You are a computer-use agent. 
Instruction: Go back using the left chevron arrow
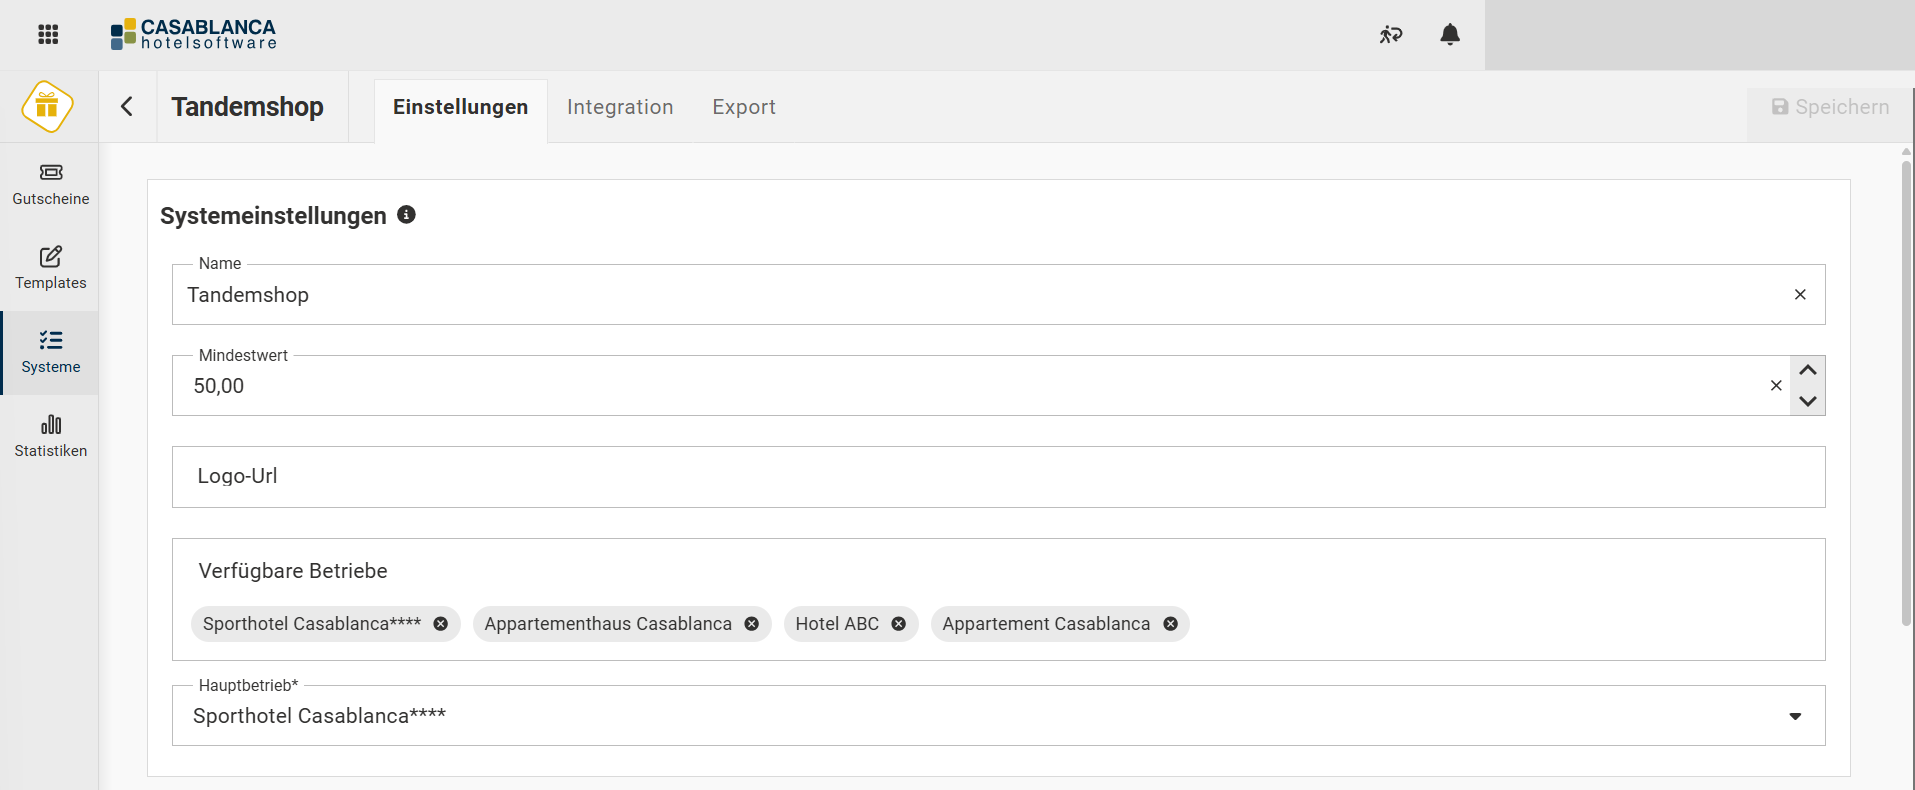click(127, 107)
